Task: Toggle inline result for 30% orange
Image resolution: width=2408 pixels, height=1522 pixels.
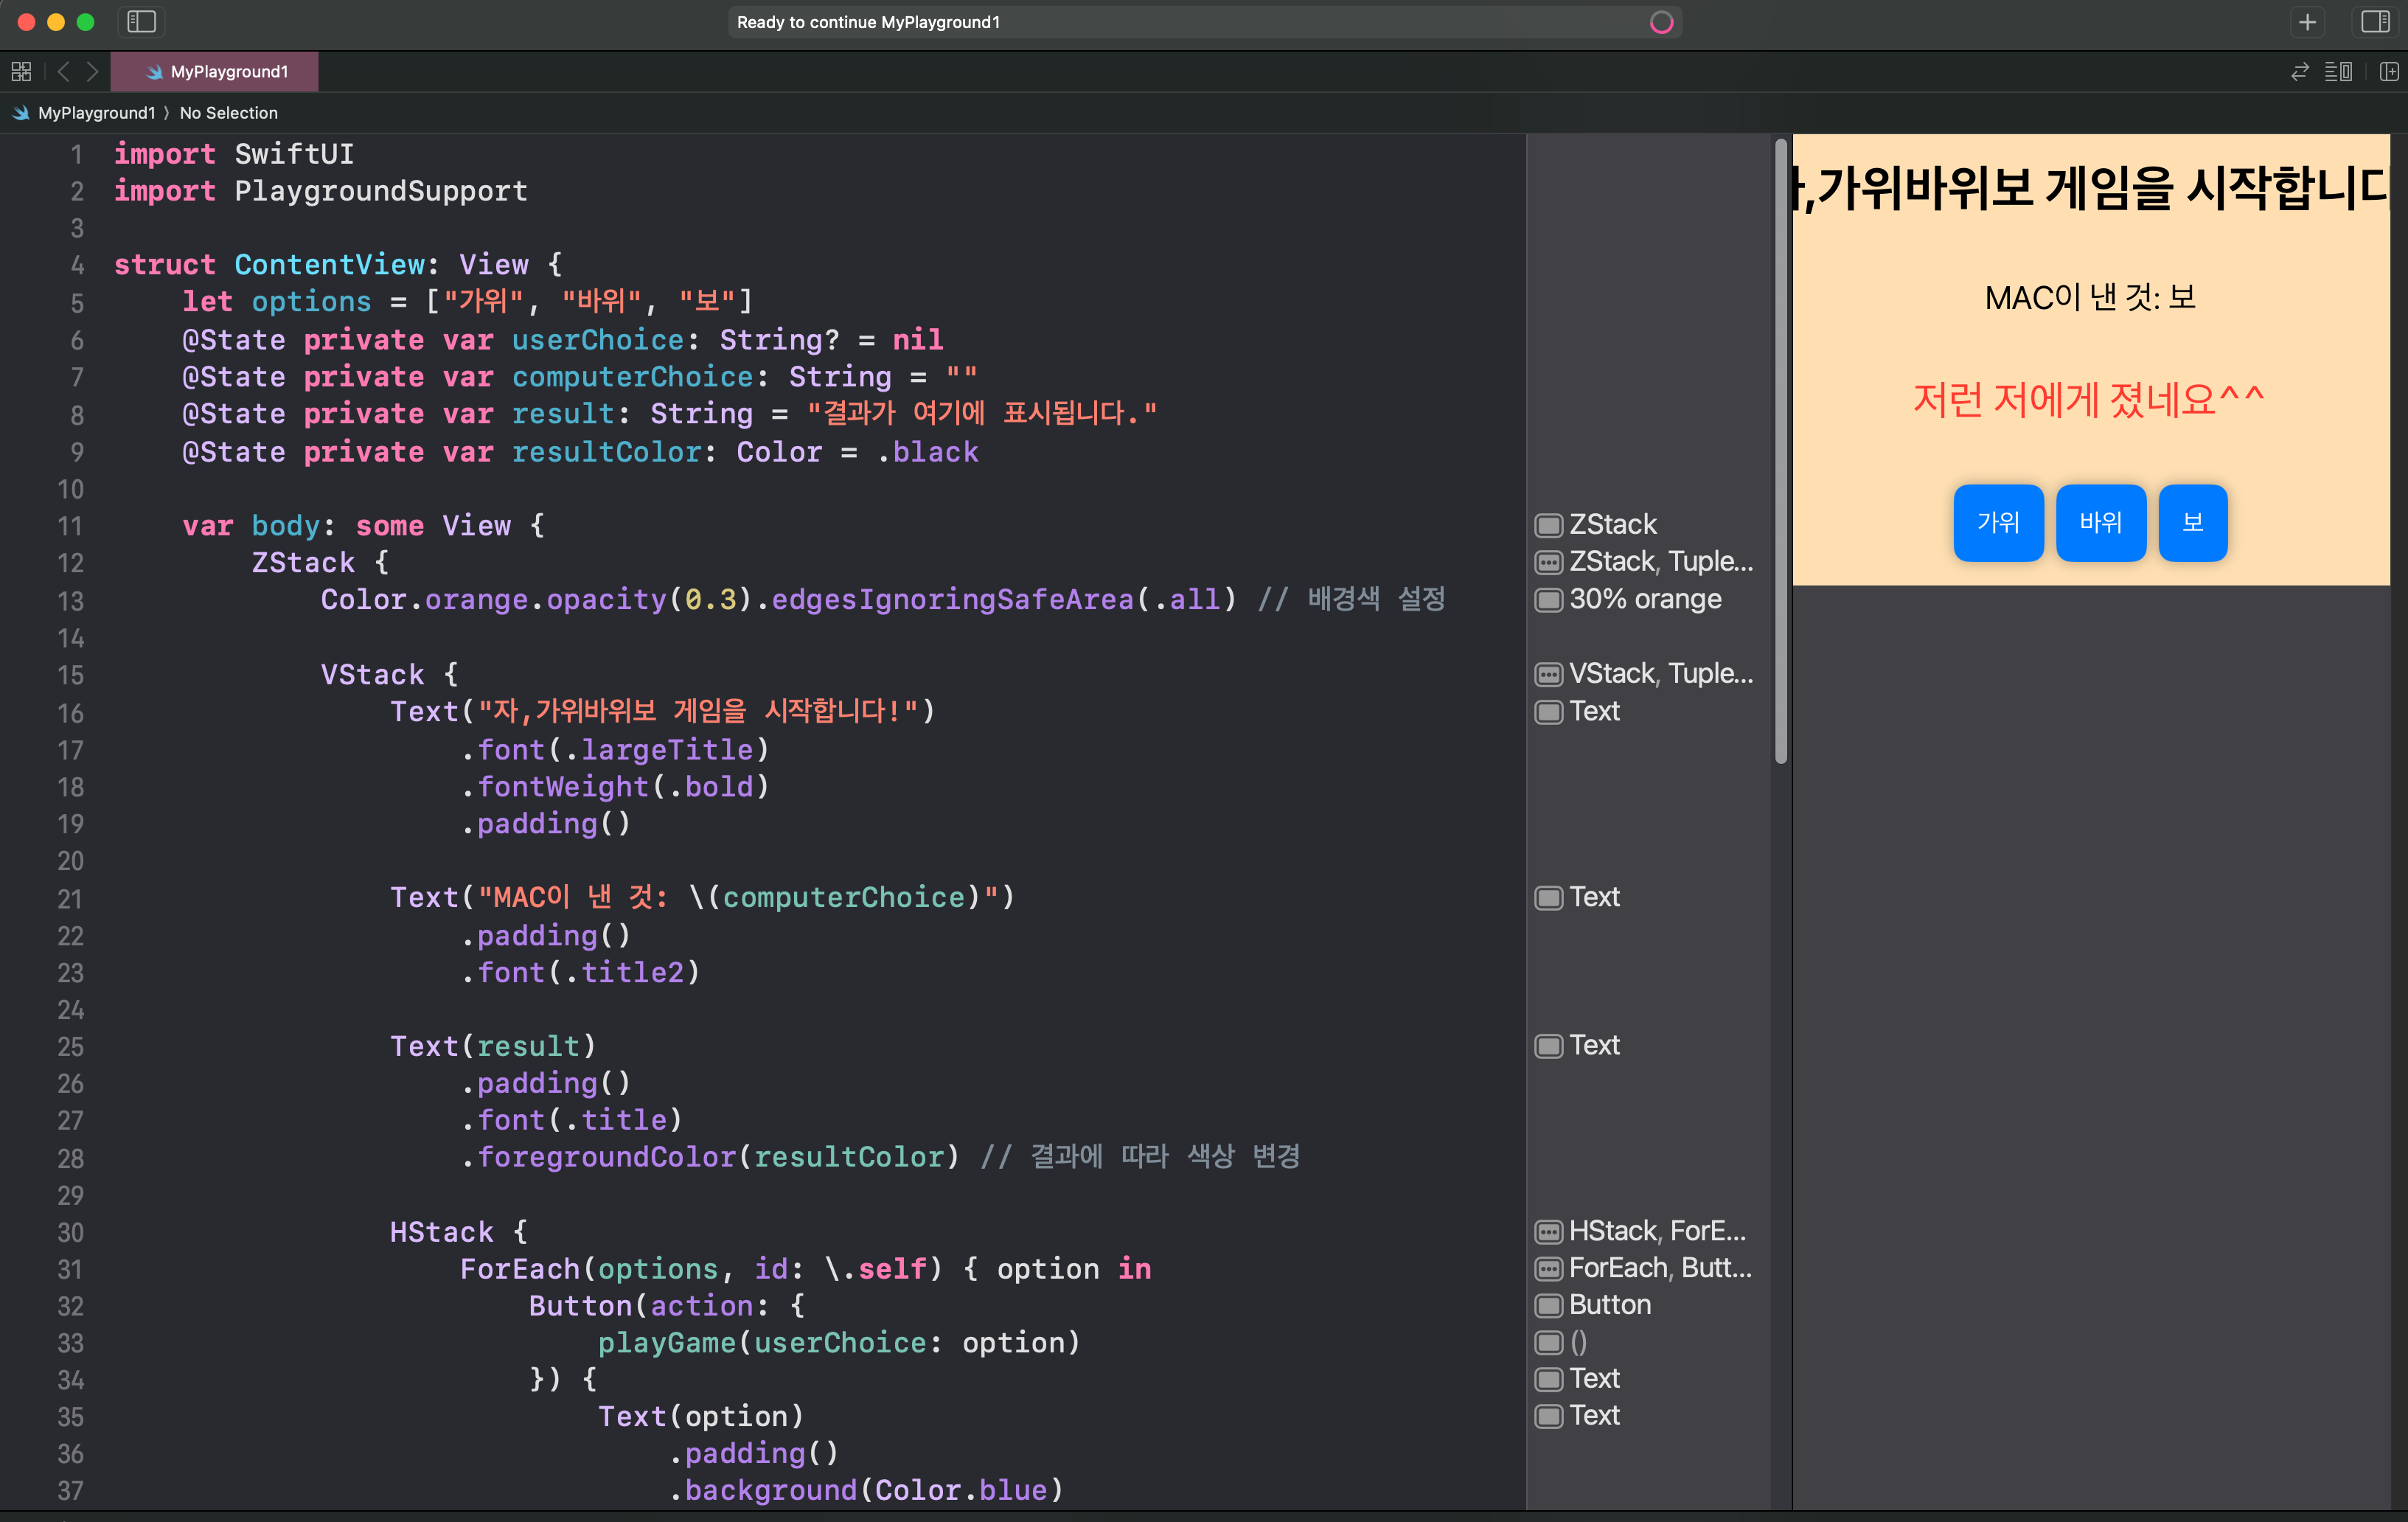Action: pos(1548,600)
